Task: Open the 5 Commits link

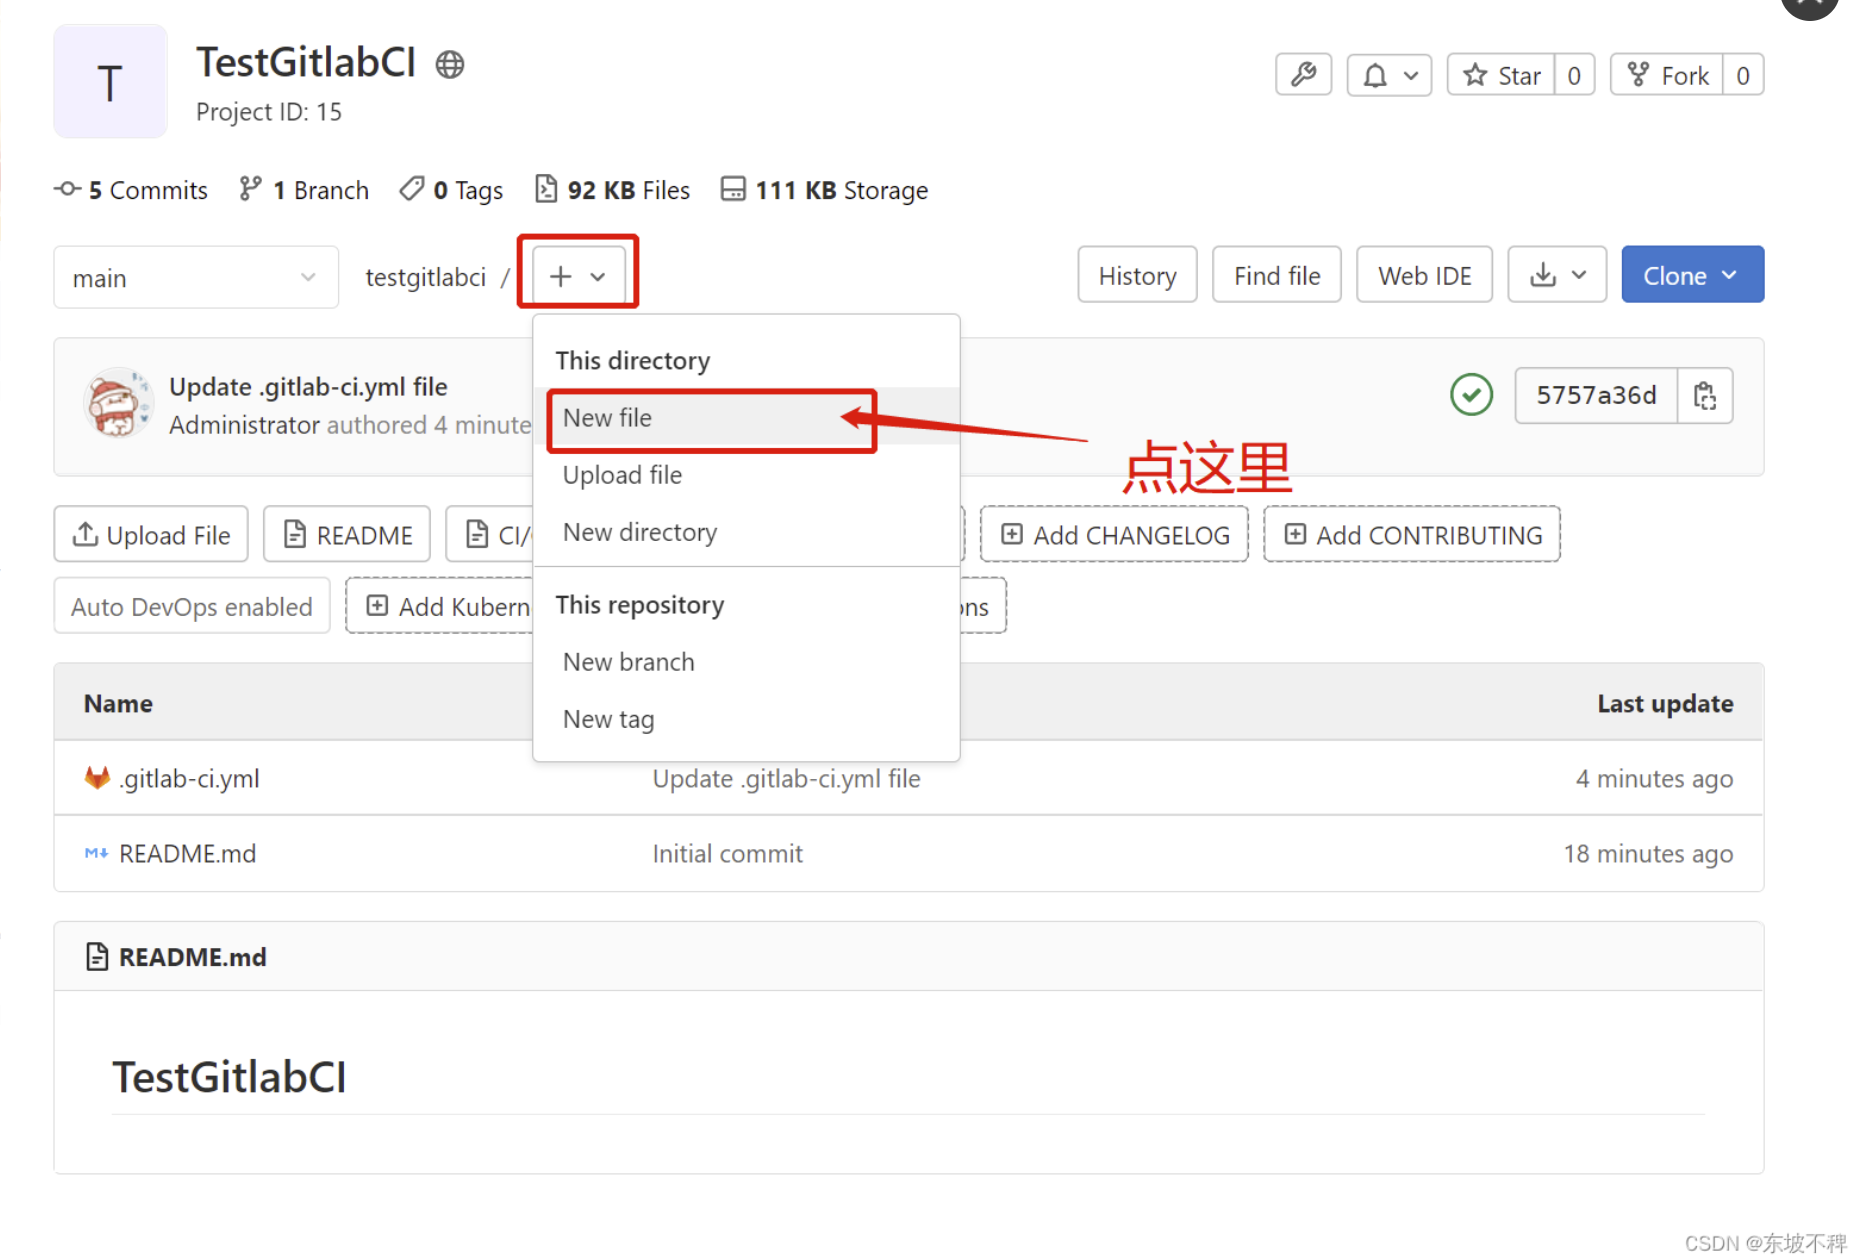Action: pos(131,190)
